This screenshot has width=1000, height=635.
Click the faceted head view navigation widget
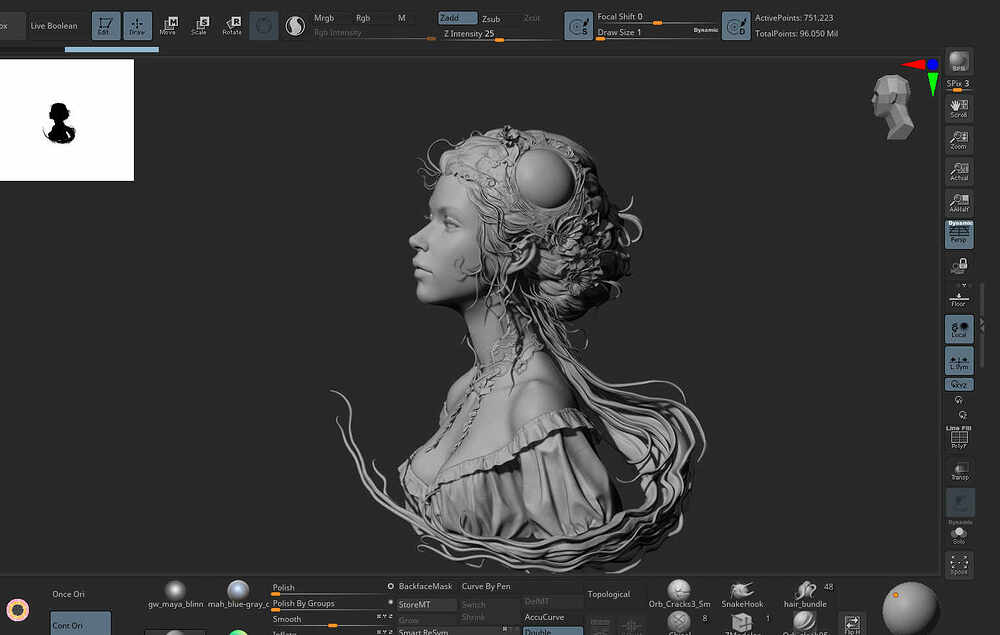(893, 106)
